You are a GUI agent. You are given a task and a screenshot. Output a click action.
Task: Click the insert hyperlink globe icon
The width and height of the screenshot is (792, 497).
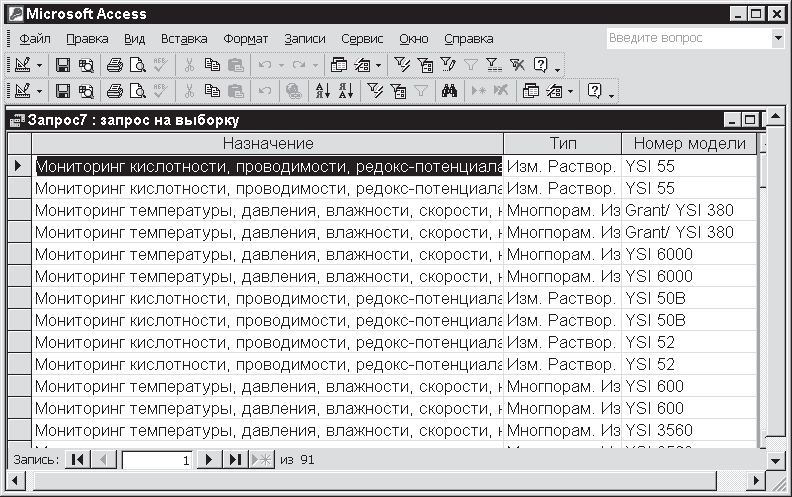pyautogui.click(x=293, y=91)
